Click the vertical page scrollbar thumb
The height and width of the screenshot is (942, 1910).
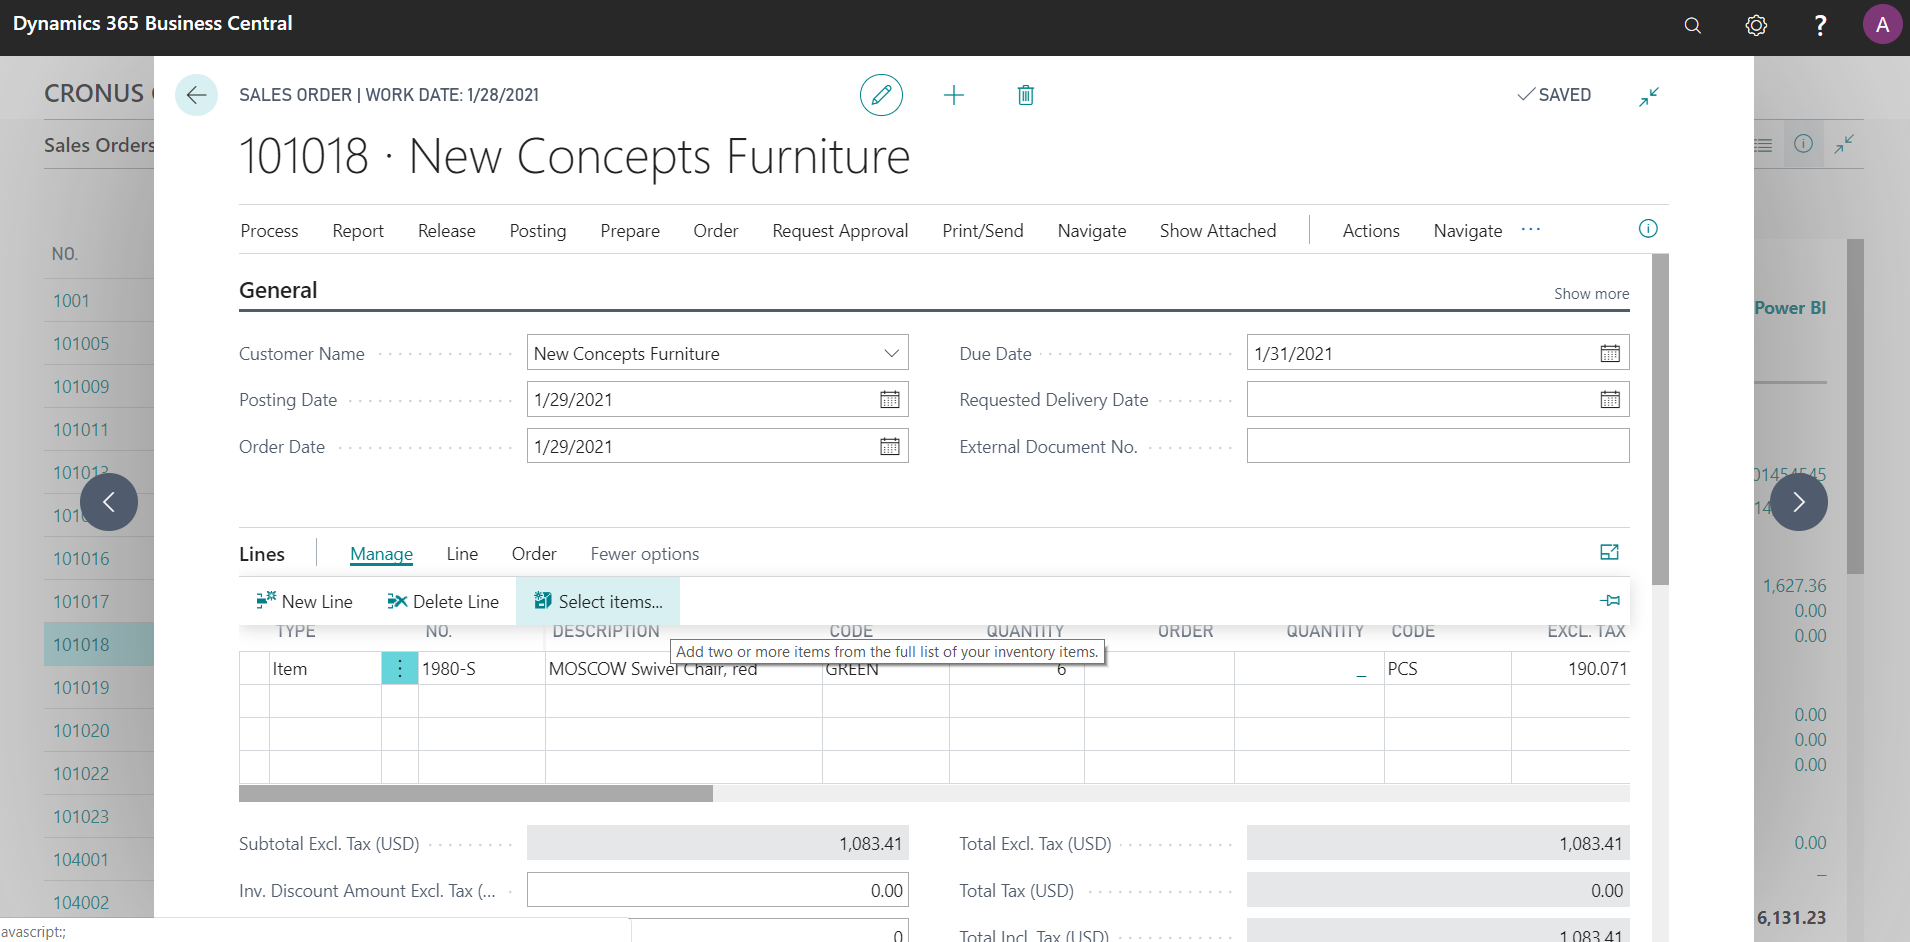tap(1660, 419)
